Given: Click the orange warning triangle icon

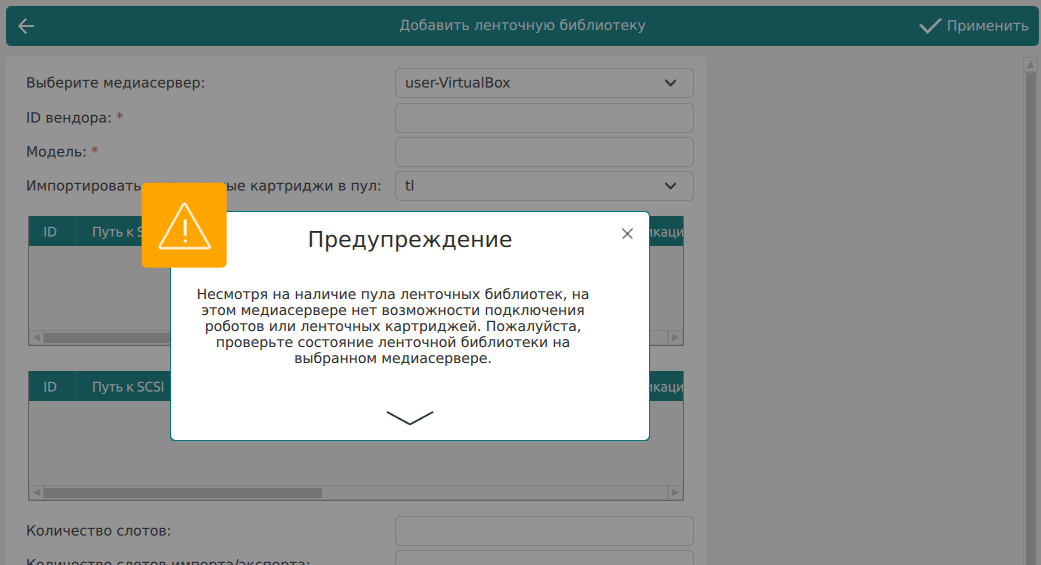Looking at the screenshot, I should (x=184, y=225).
